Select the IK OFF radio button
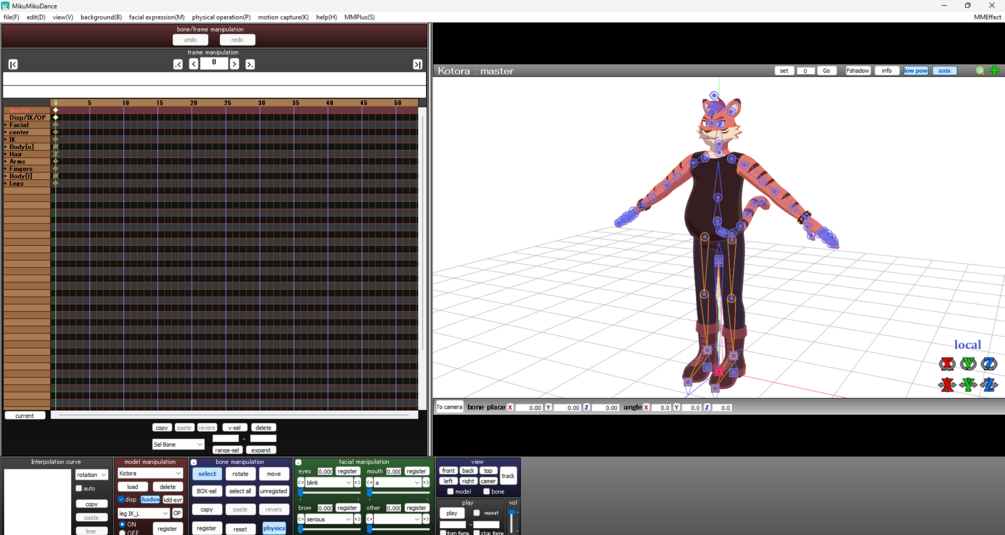 click(x=122, y=532)
